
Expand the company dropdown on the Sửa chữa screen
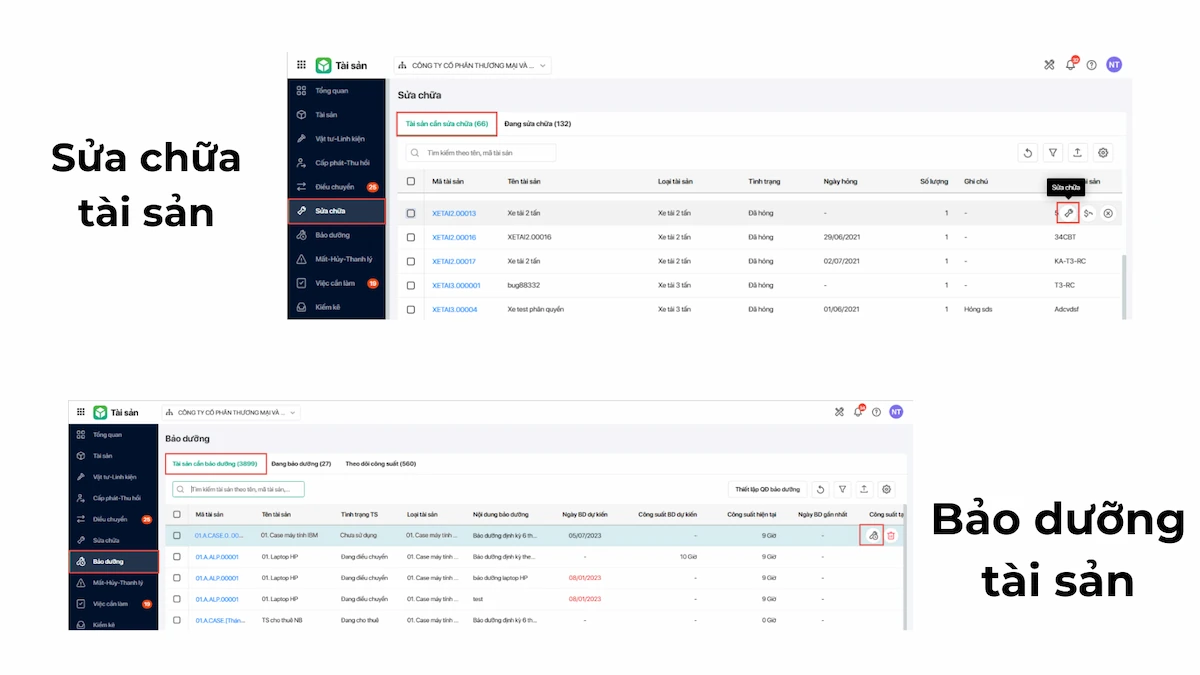pyautogui.click(x=473, y=65)
